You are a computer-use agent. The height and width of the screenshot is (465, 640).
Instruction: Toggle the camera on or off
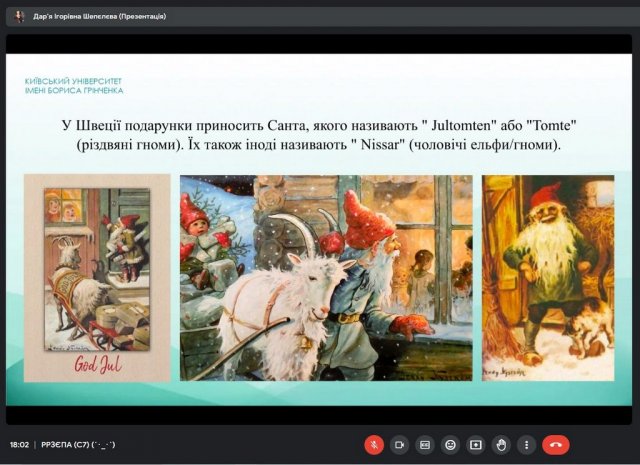(399, 444)
